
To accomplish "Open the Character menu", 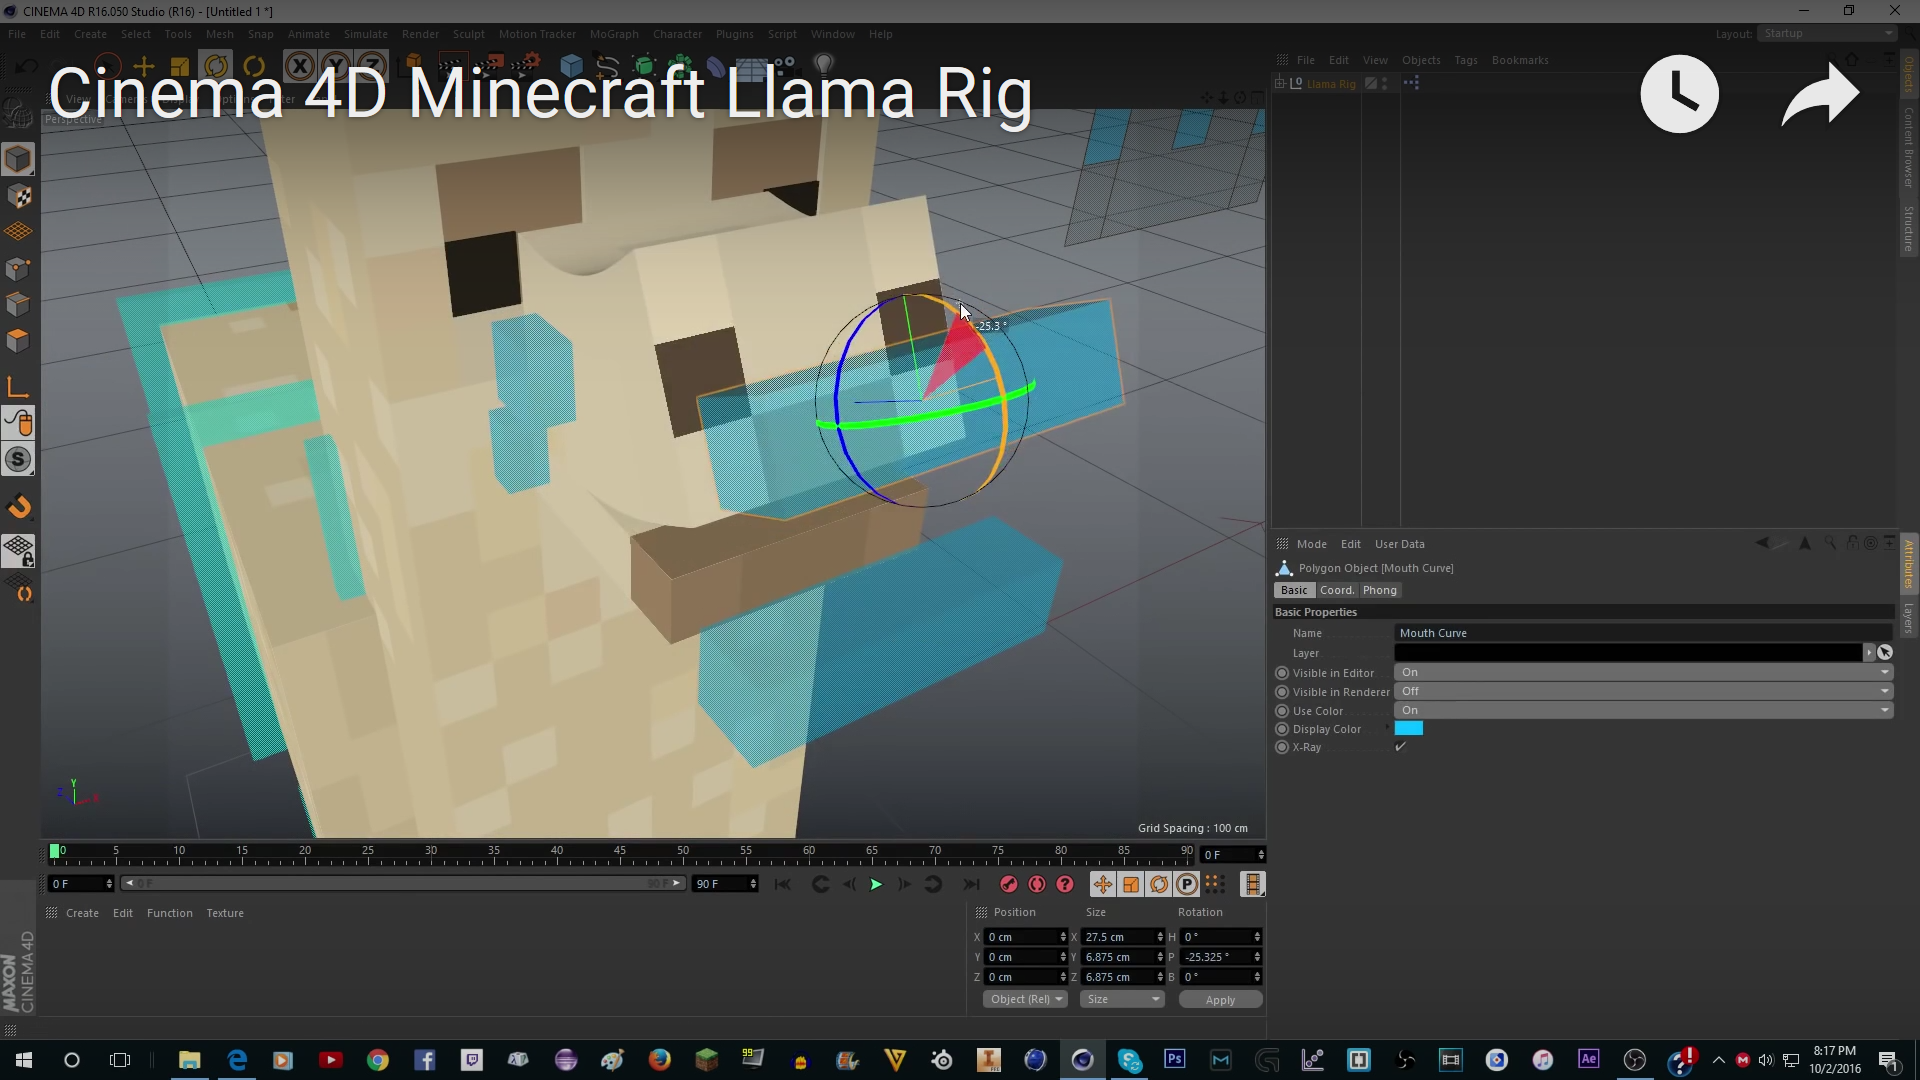I will [677, 34].
